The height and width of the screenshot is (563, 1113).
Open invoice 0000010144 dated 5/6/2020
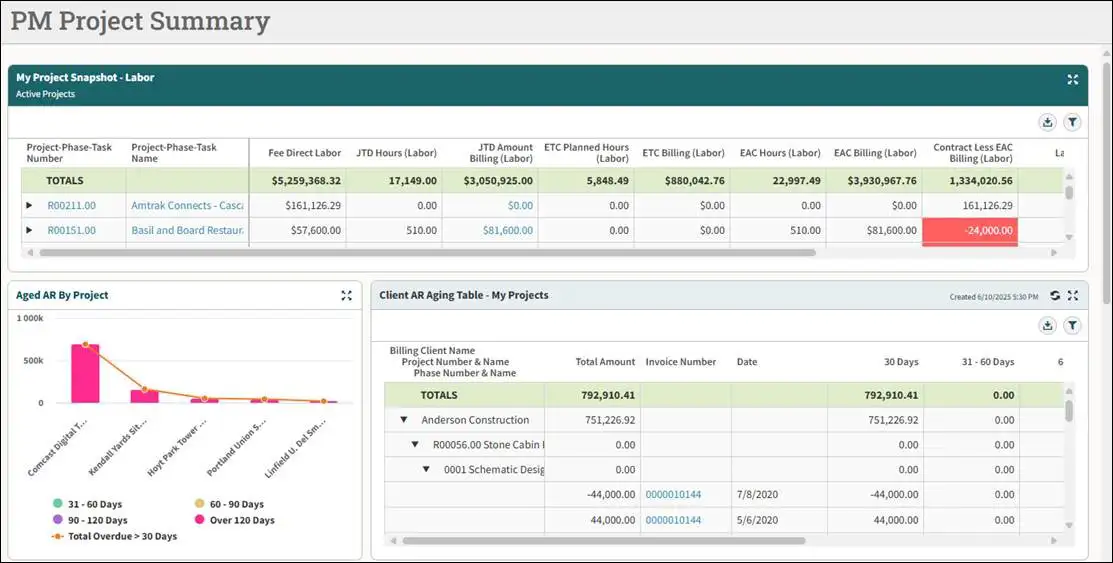pyautogui.click(x=673, y=520)
